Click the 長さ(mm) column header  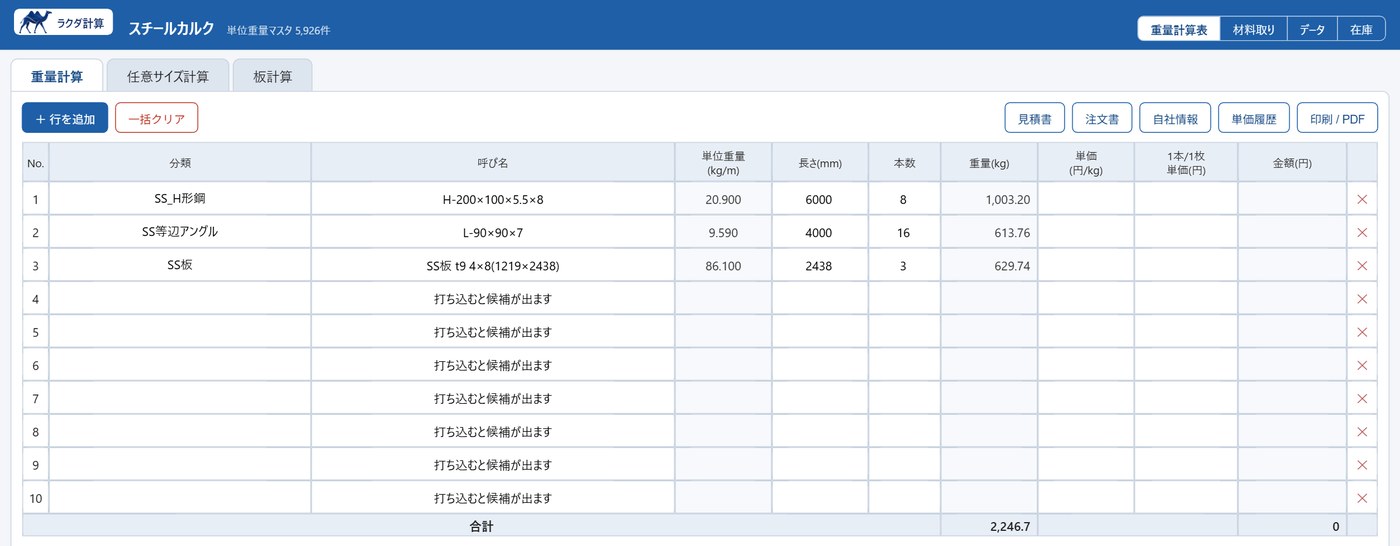[819, 162]
